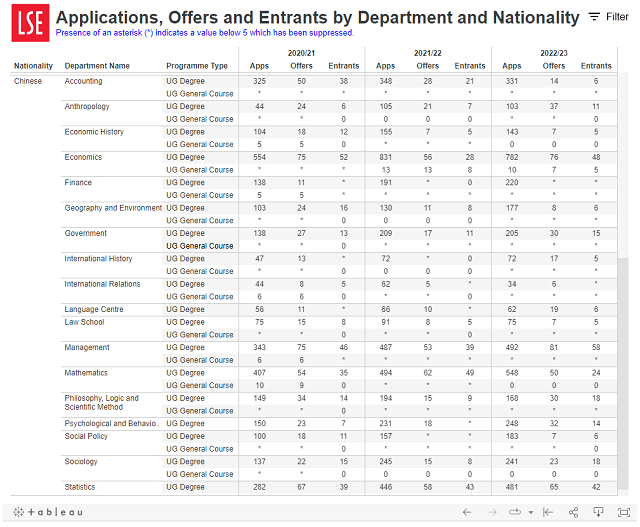Click Law School 2021/22 Apps value 91
This screenshot has height=527, width=640.
[386, 322]
